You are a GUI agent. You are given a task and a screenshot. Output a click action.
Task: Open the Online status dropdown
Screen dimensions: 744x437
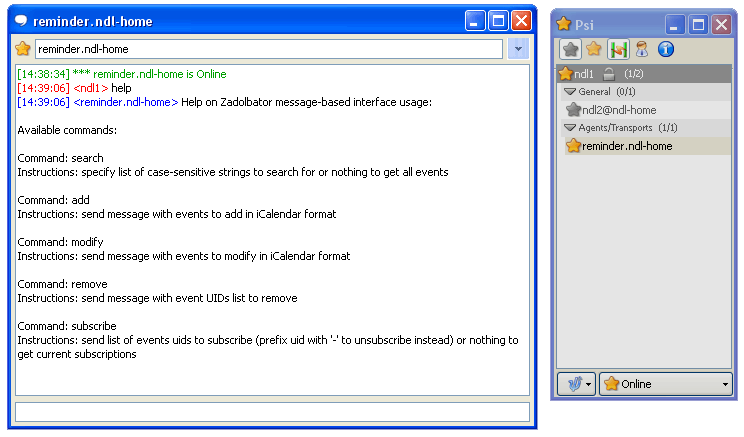point(666,383)
